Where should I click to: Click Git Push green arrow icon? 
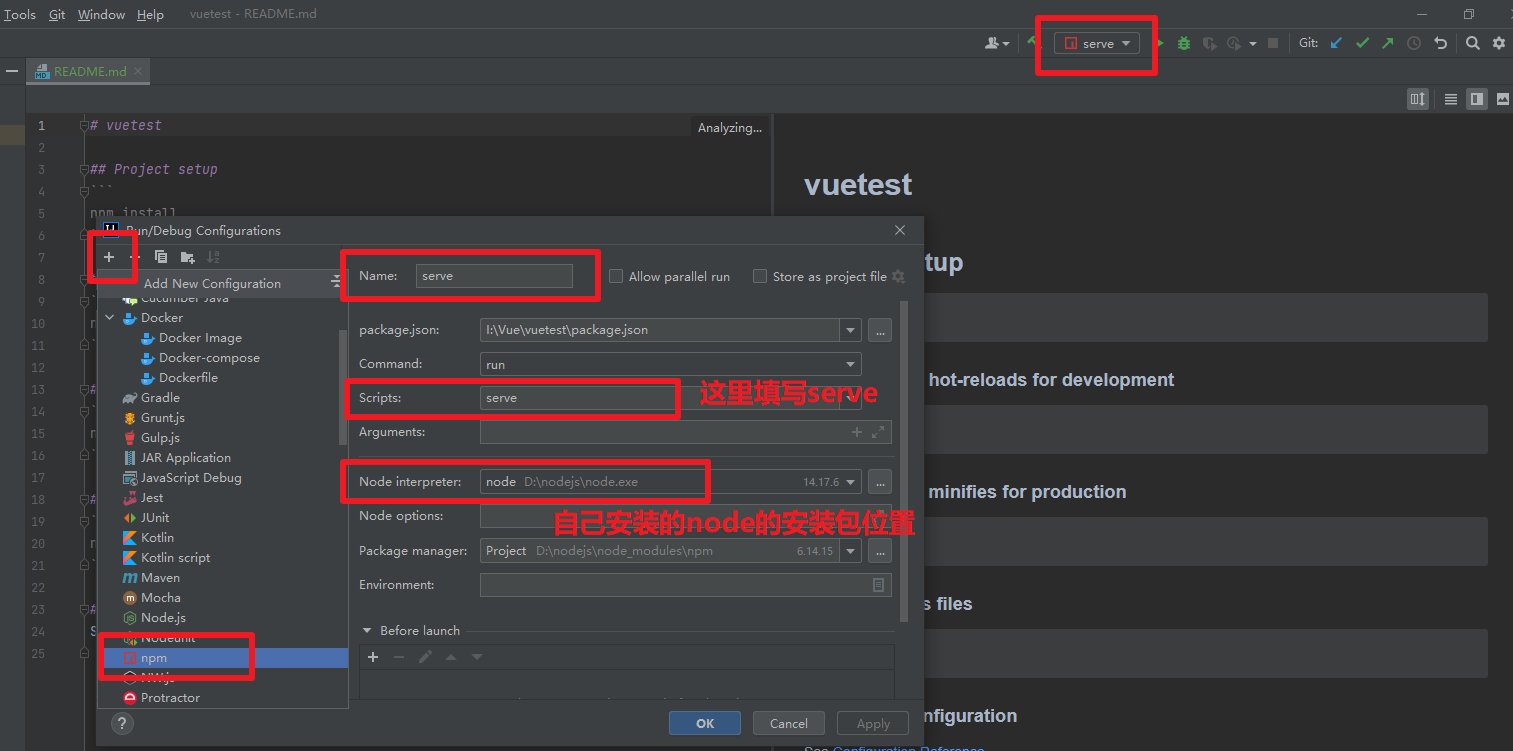(1388, 43)
